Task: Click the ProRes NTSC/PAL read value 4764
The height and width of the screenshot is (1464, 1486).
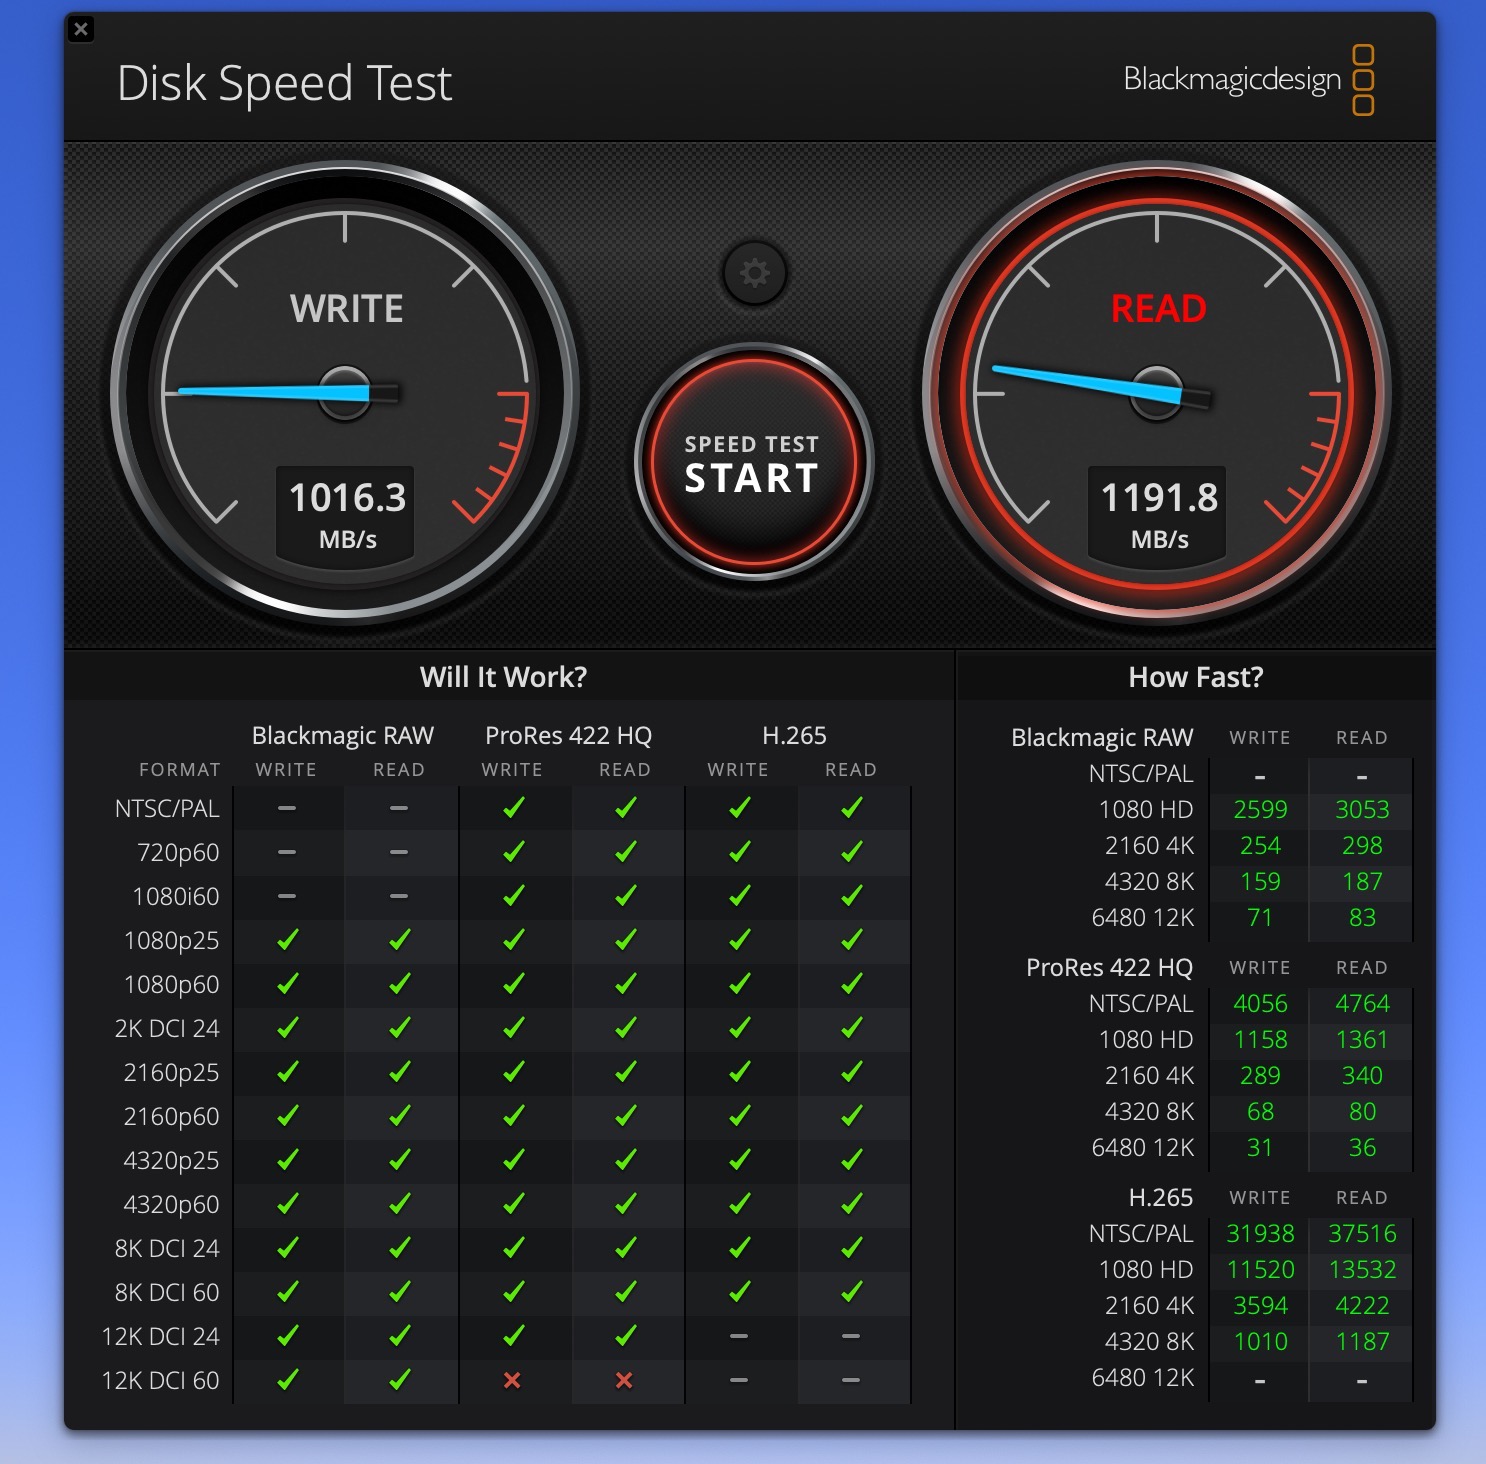Action: point(1362,1004)
